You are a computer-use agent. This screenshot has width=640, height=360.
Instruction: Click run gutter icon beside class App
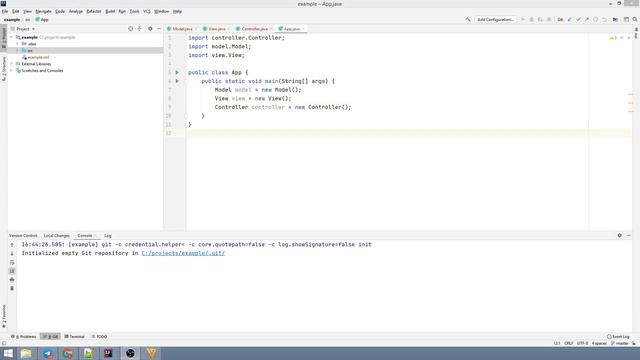pos(177,72)
